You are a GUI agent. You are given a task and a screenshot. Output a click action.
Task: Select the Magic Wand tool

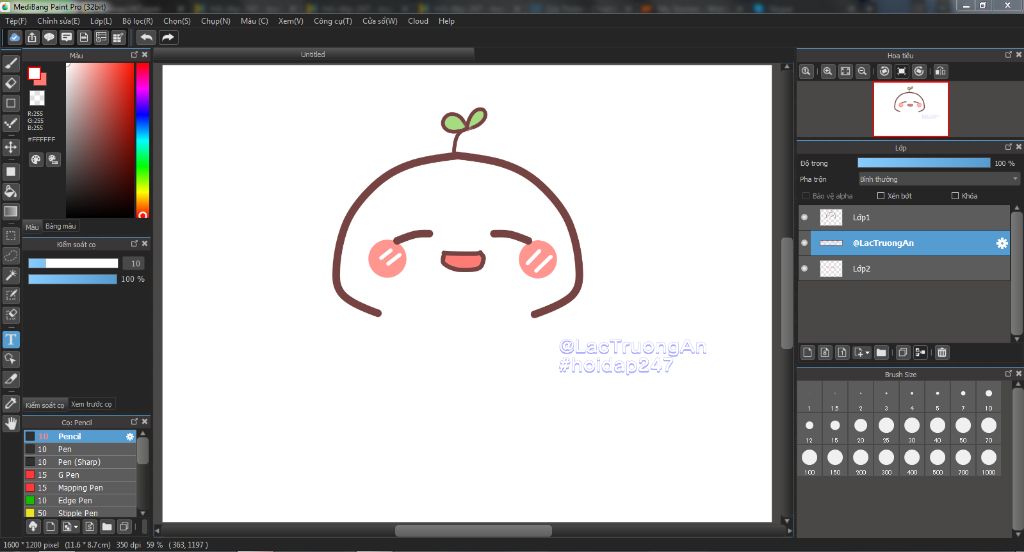tap(10, 275)
